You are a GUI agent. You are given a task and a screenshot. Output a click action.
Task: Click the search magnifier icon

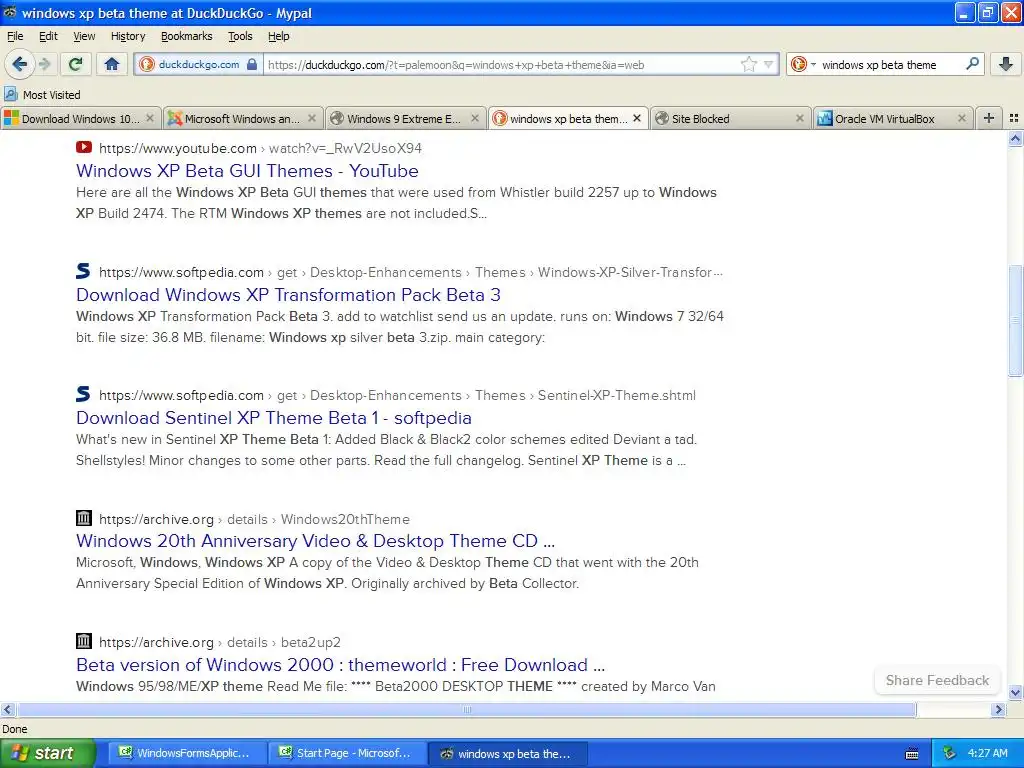[972, 64]
